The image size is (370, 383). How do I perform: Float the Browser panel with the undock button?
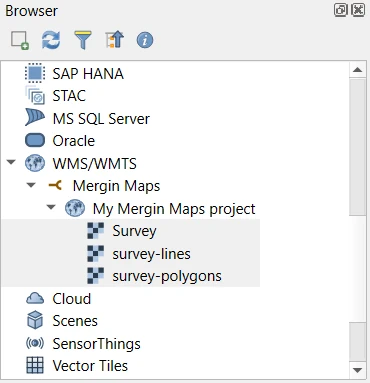point(340,10)
